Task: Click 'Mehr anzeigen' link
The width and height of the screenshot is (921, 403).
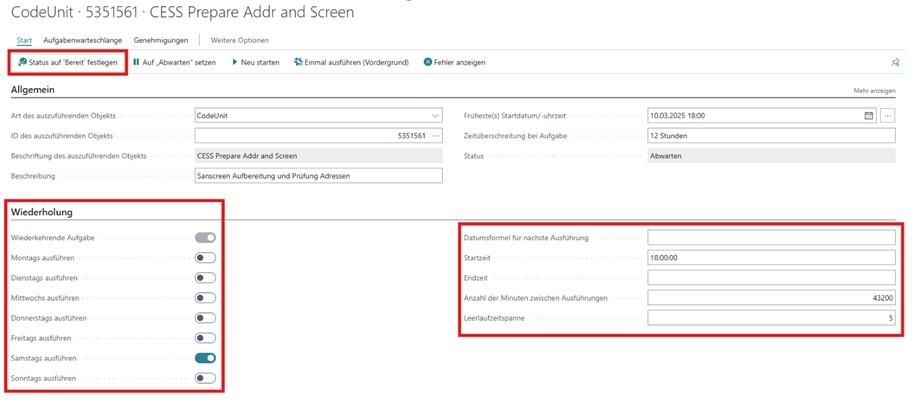Action: tap(875, 91)
